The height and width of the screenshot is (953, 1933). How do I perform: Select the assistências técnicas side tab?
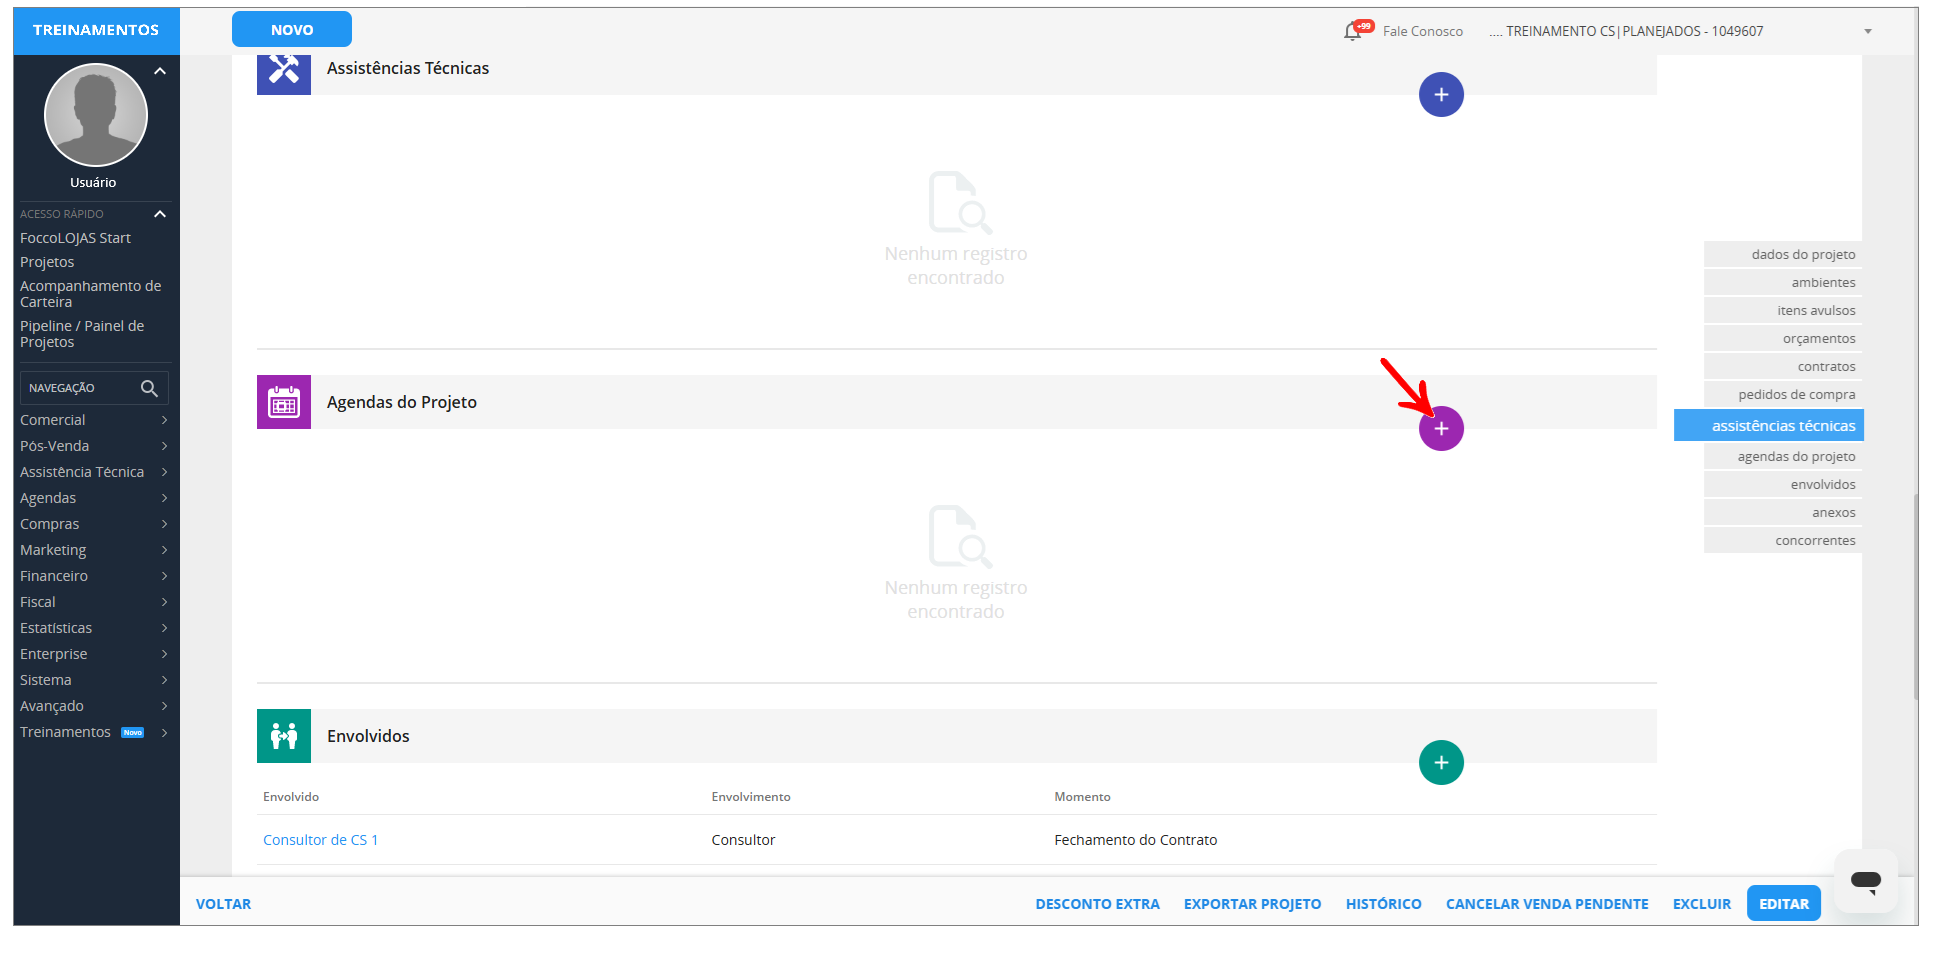1769,426
